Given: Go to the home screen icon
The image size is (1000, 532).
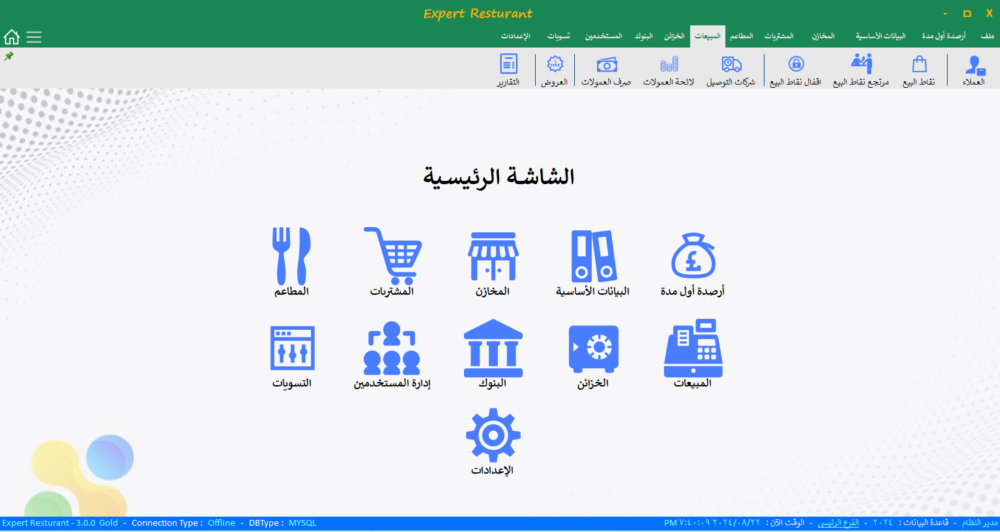Looking at the screenshot, I should (12, 37).
